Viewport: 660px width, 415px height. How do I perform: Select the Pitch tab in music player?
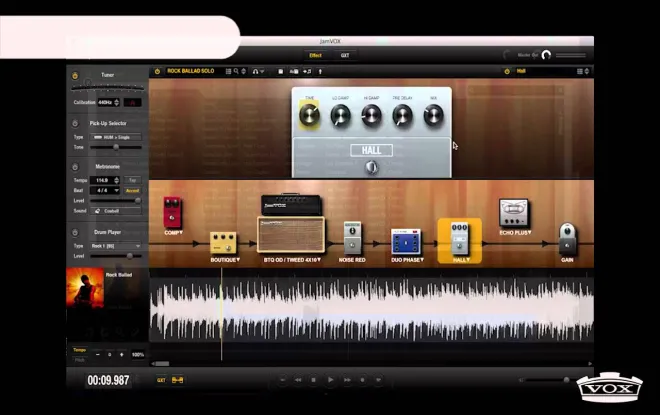79,360
